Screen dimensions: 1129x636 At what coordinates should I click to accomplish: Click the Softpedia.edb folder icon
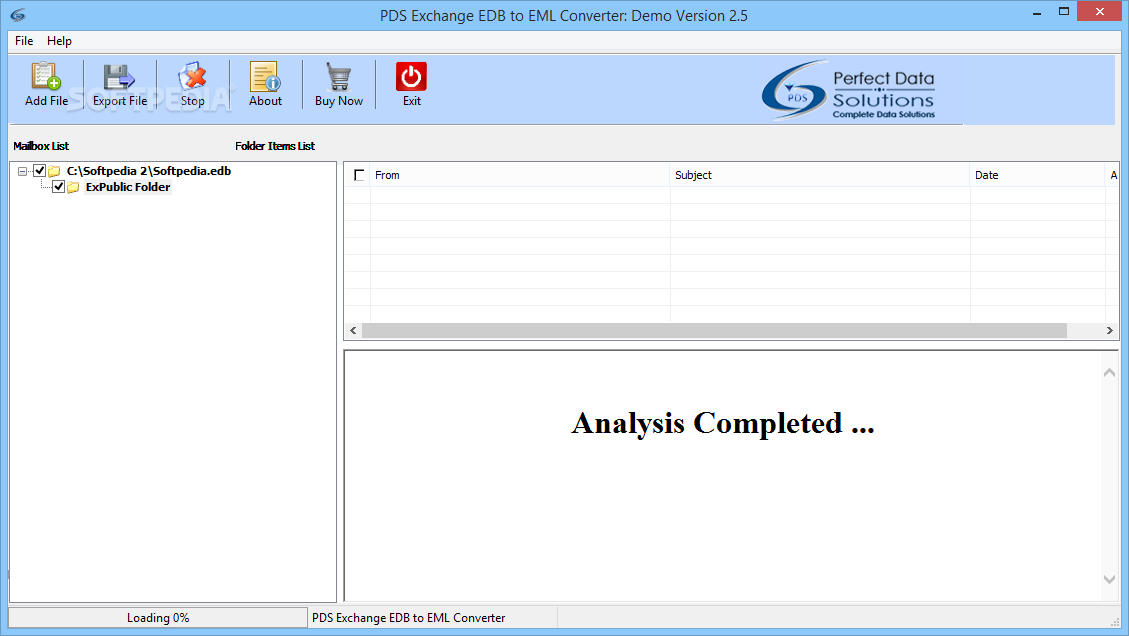pyautogui.click(x=54, y=171)
